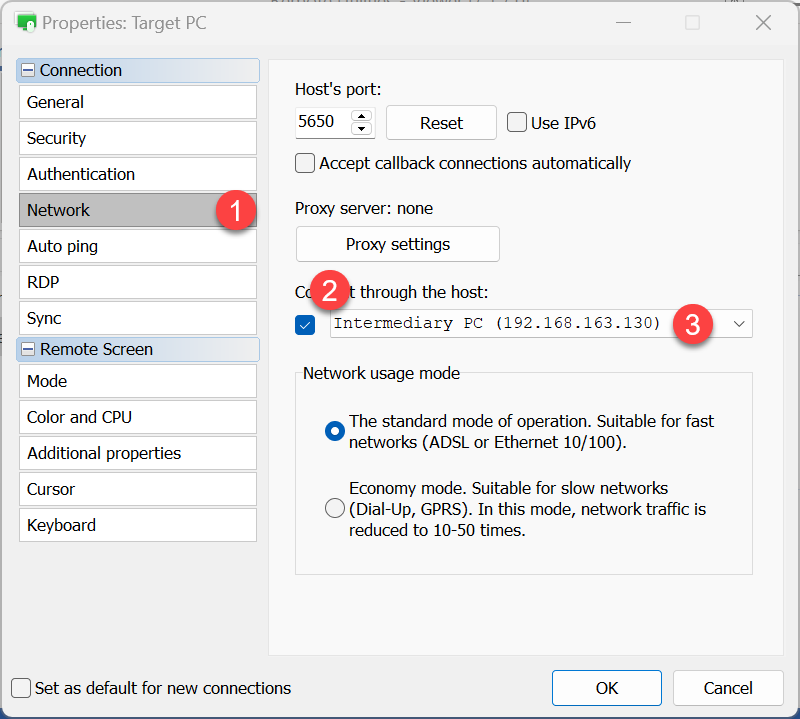Collapse the Remote Screen section

(x=28, y=350)
